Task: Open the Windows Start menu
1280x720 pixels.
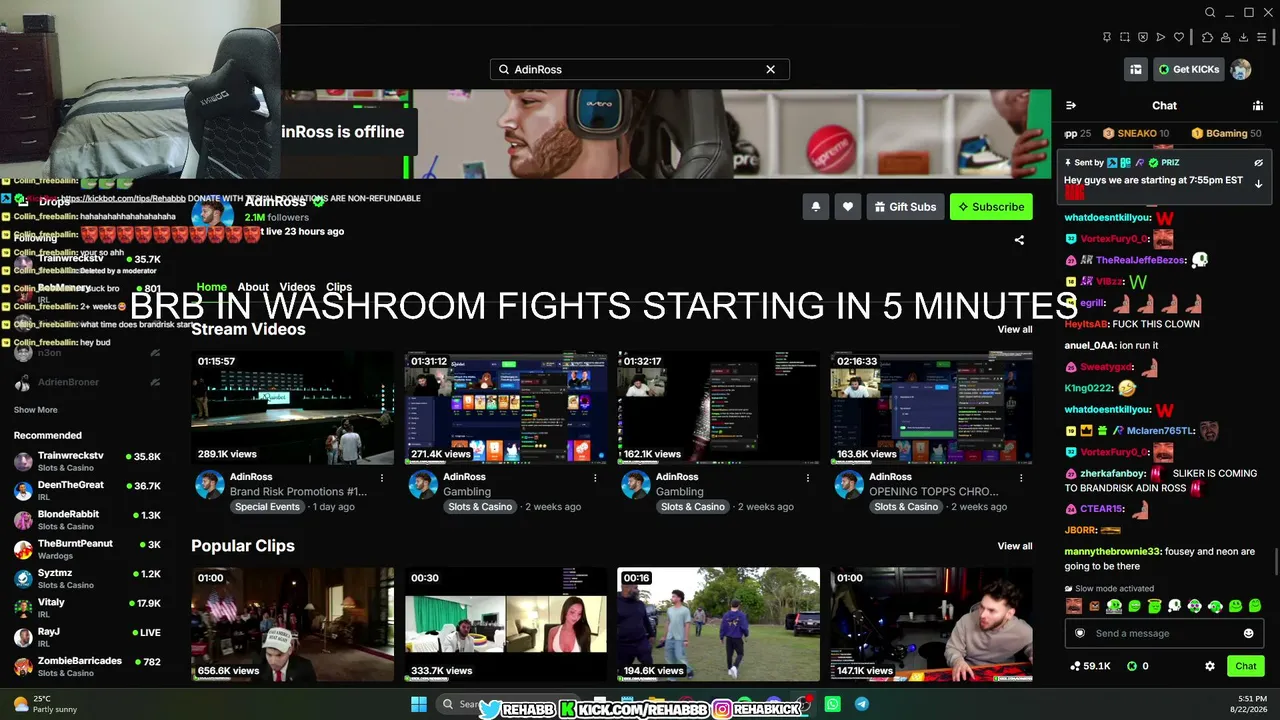Action: coord(418,704)
